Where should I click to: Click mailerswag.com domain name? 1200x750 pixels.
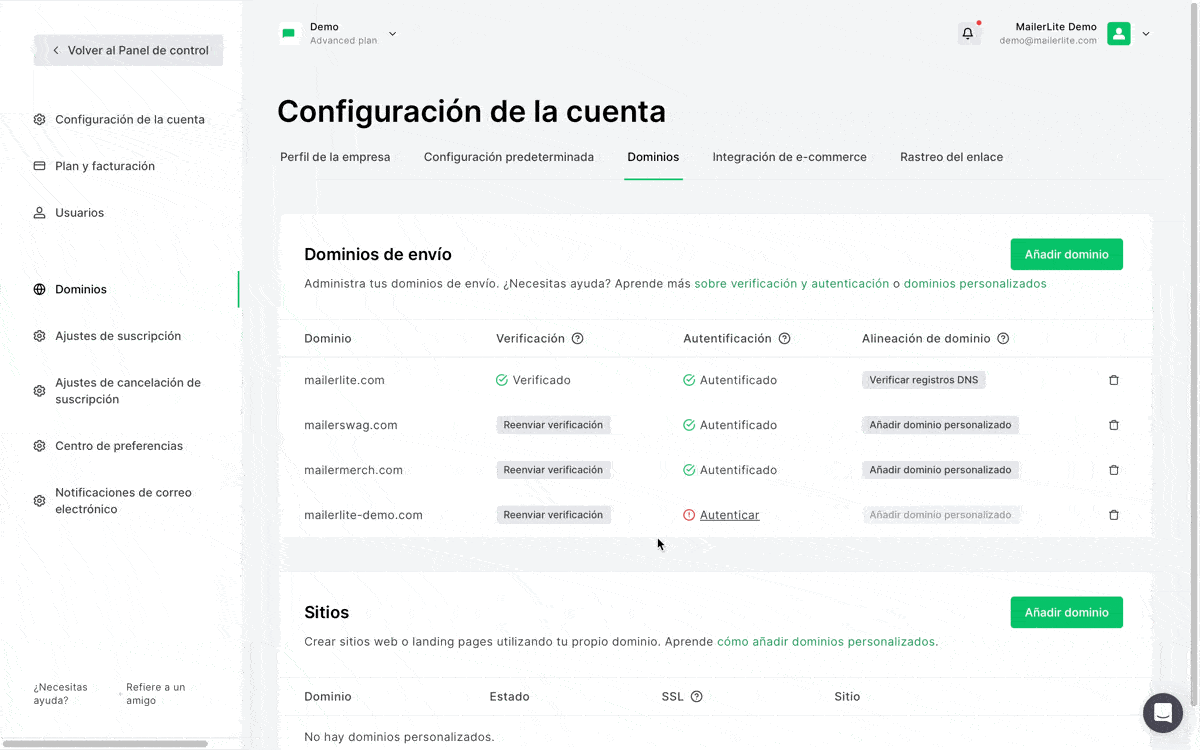[x=351, y=425]
